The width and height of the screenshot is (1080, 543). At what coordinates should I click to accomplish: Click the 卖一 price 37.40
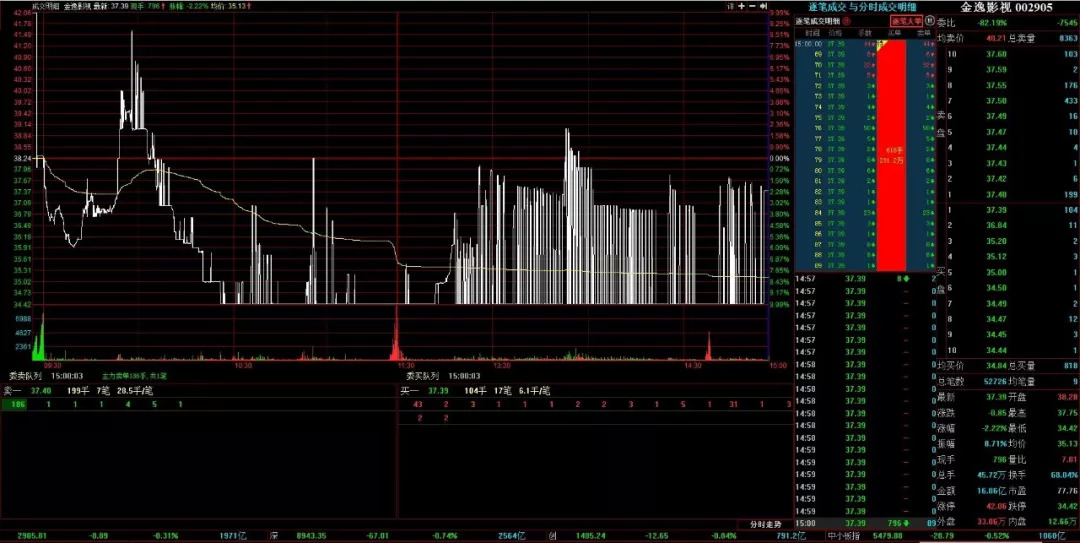coord(41,391)
